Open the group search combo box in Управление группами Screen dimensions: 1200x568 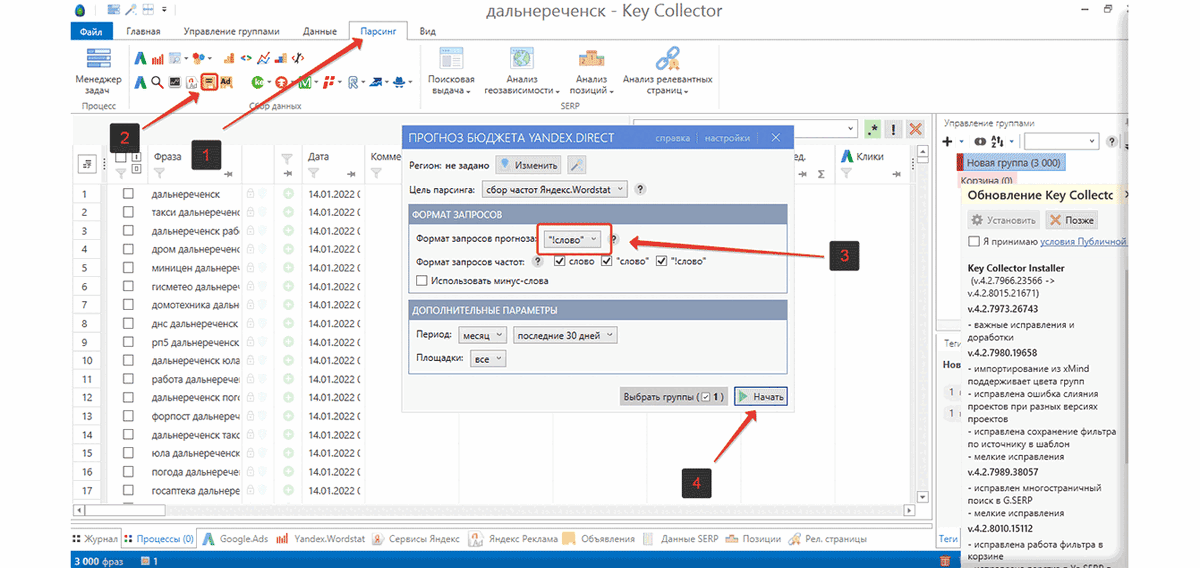click(1061, 141)
